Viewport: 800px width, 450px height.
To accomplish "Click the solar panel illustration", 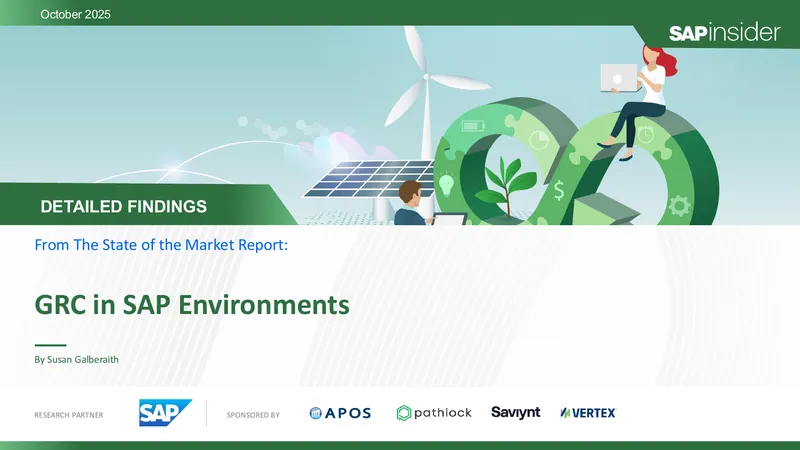I will [369, 179].
